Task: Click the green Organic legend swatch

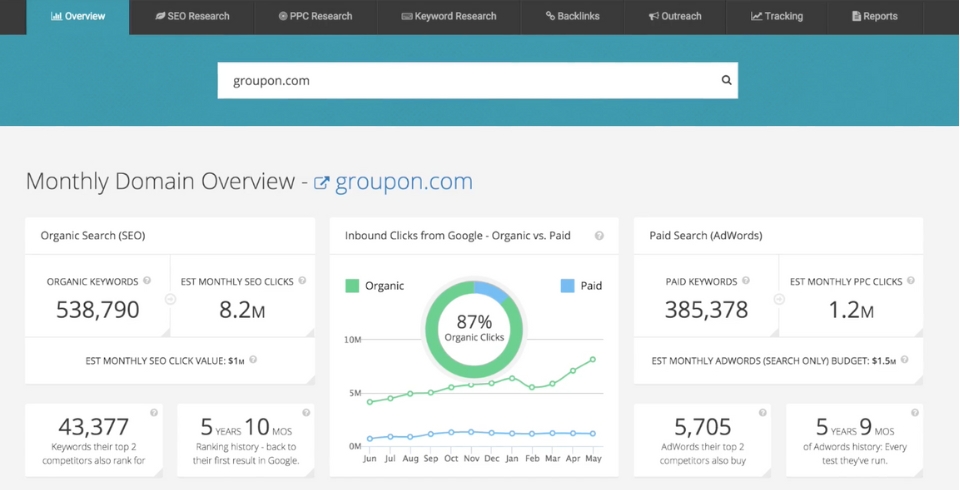Action: coord(352,285)
